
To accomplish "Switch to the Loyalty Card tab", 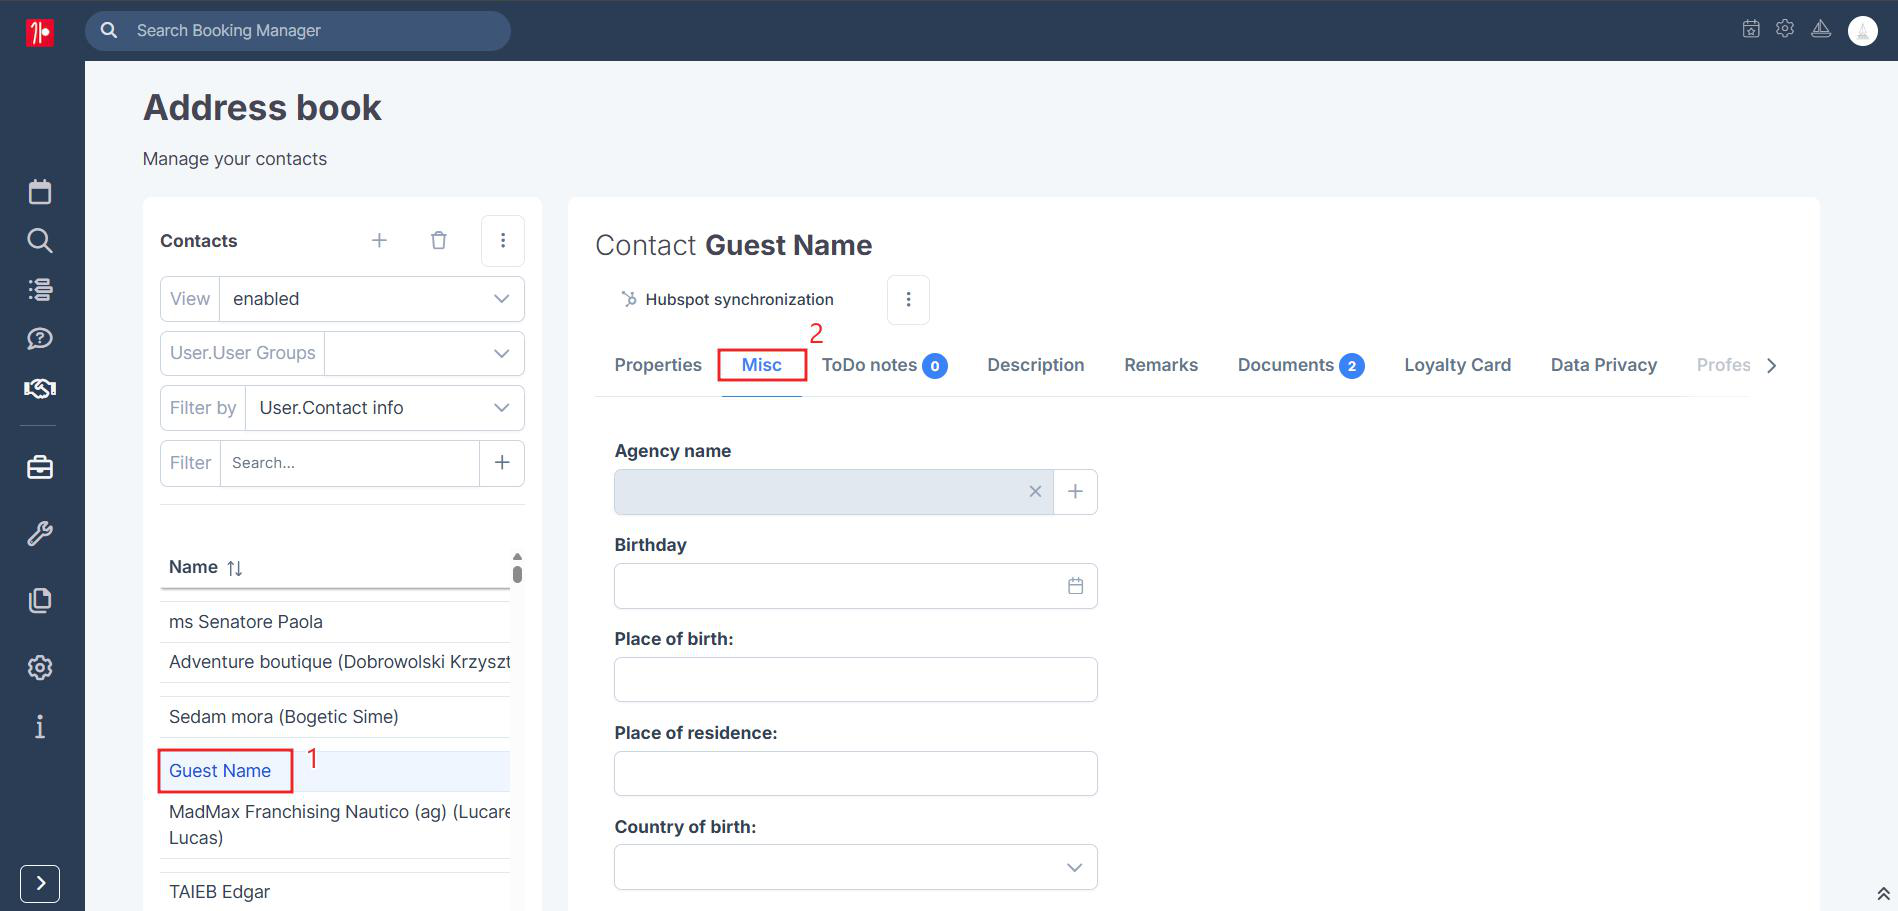I will pos(1457,365).
